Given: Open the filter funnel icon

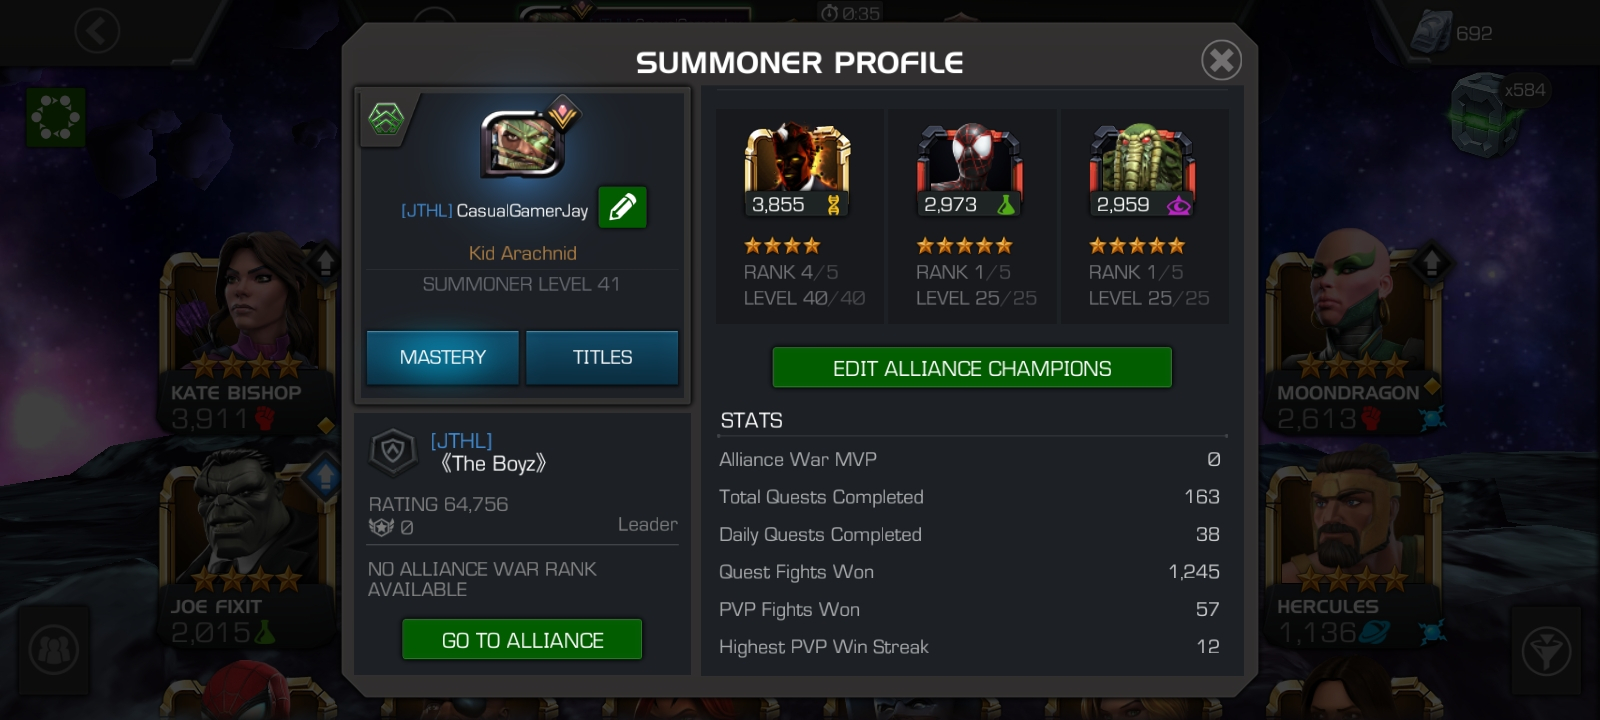Looking at the screenshot, I should point(1545,652).
